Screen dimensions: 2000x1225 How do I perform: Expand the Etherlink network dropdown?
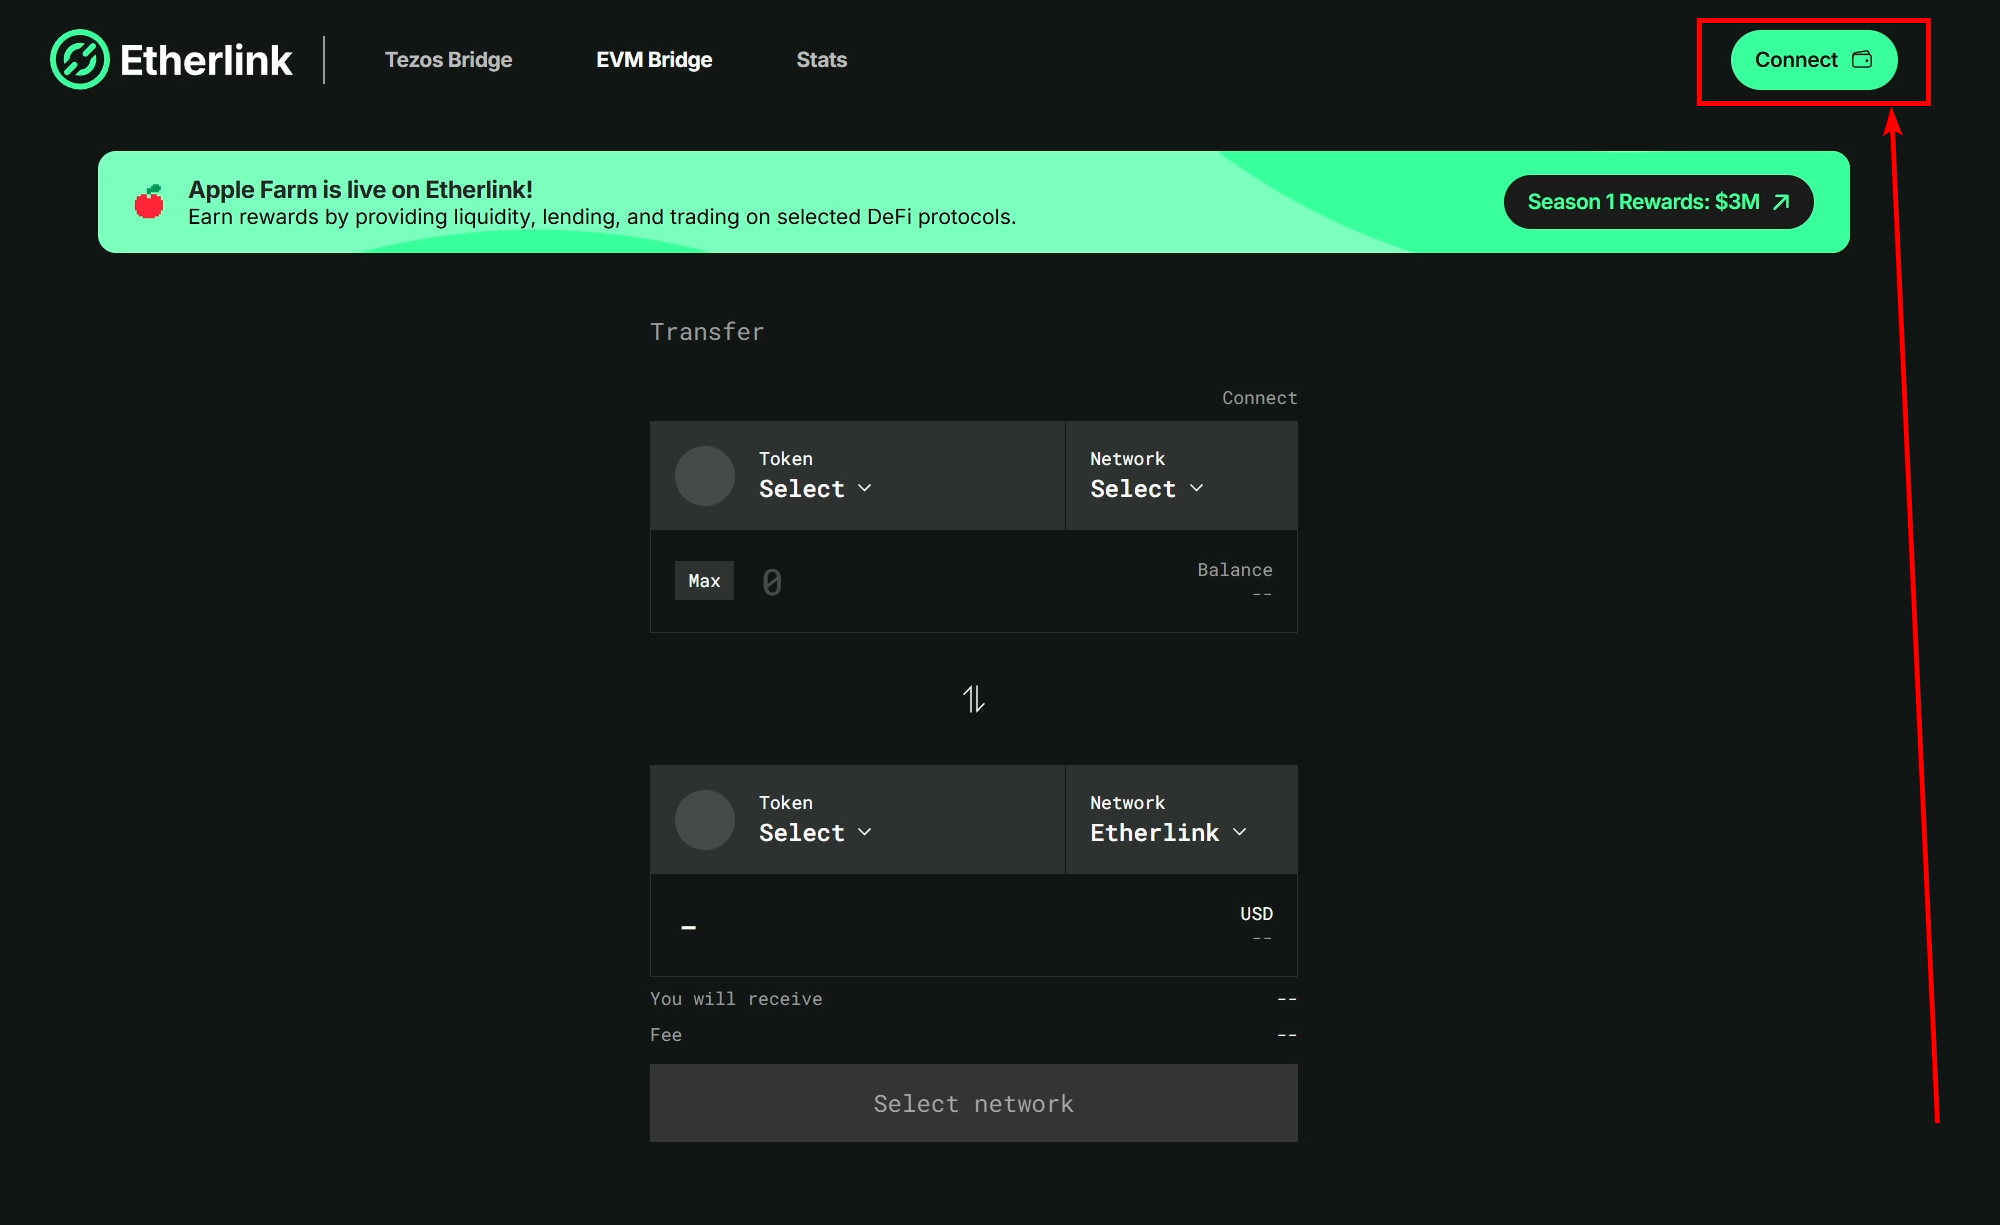coord(1168,833)
